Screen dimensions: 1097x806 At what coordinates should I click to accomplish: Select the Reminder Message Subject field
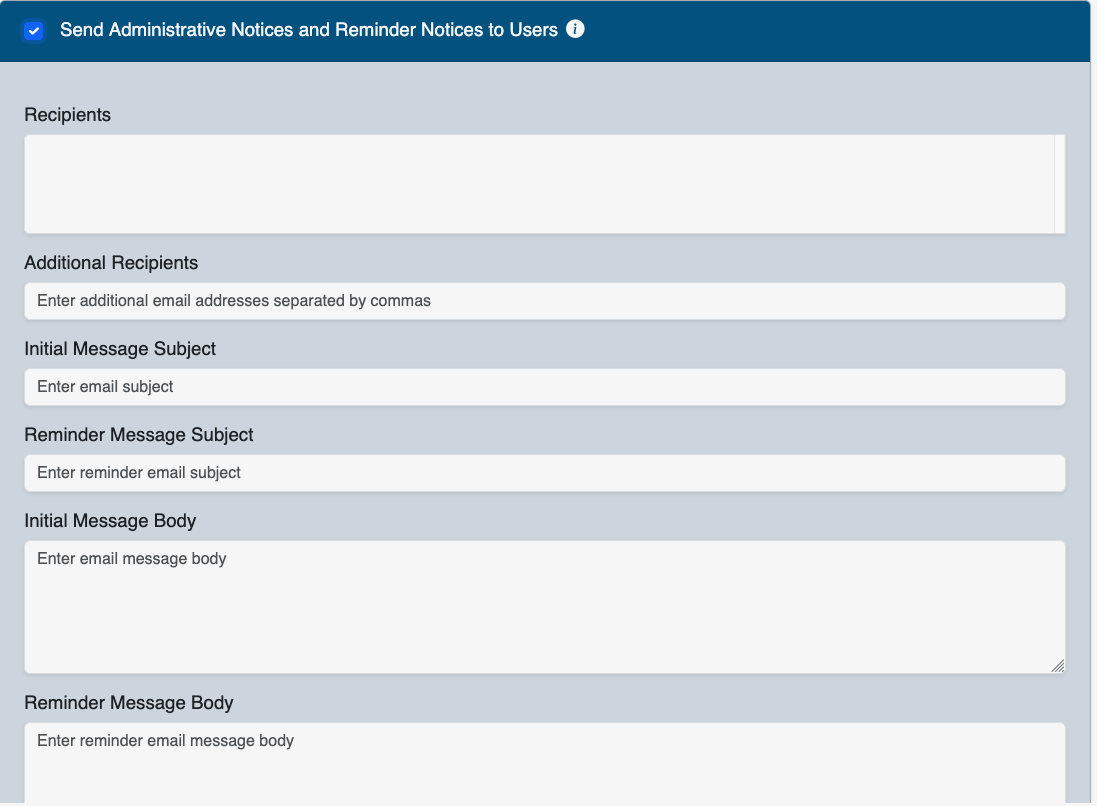[x=544, y=473]
